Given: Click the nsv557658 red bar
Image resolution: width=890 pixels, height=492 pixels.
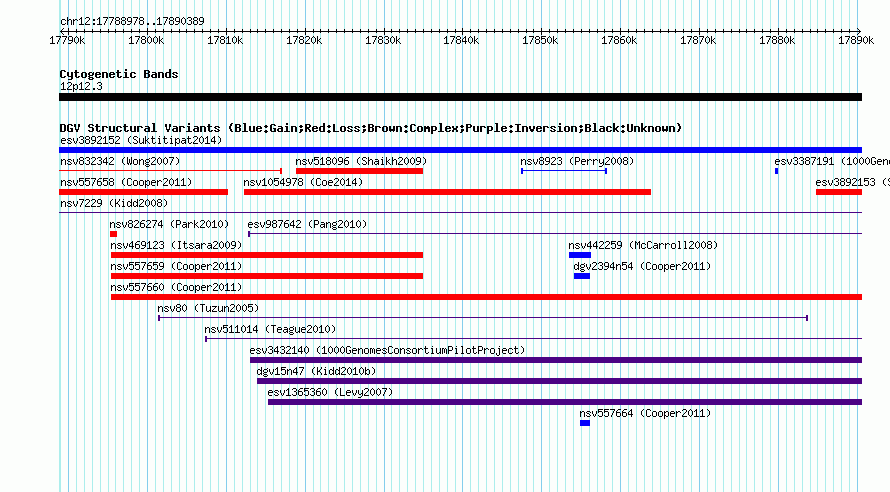Looking at the screenshot, I should 144,192.
